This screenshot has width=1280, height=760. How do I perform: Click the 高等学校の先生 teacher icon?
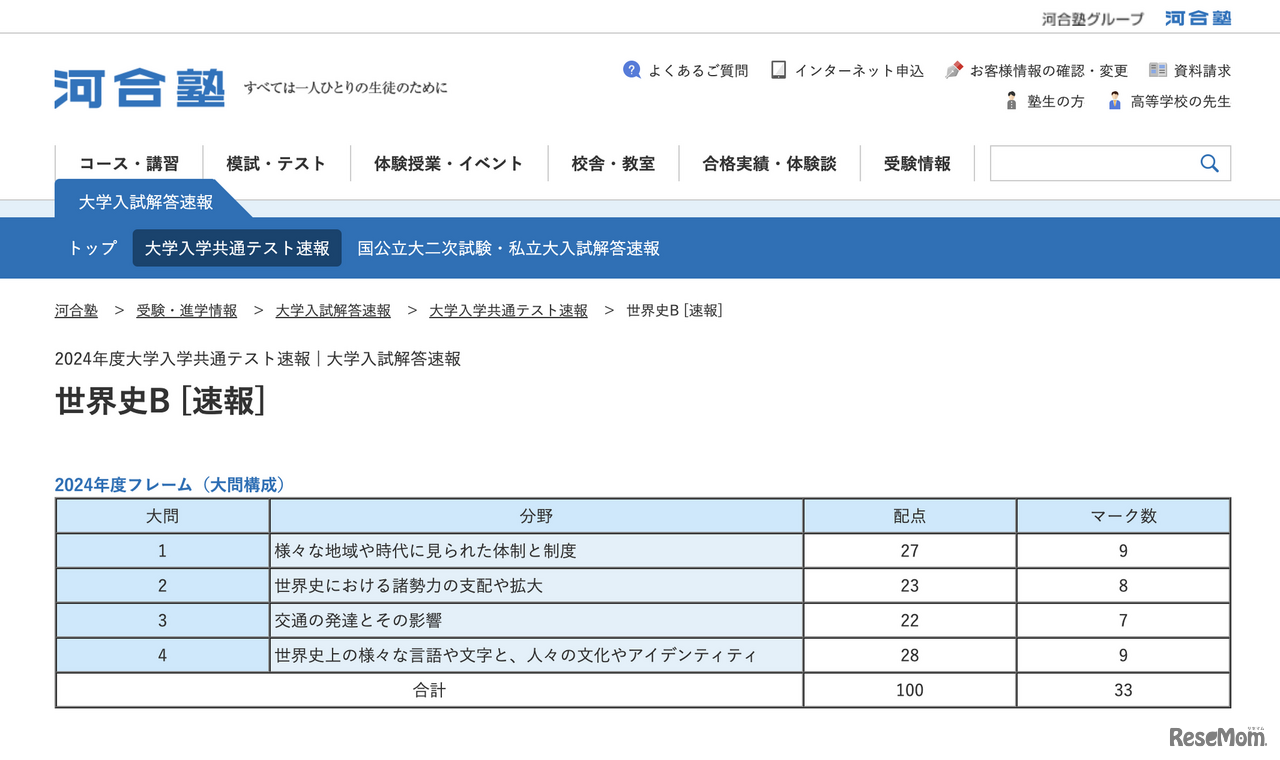(x=1113, y=101)
